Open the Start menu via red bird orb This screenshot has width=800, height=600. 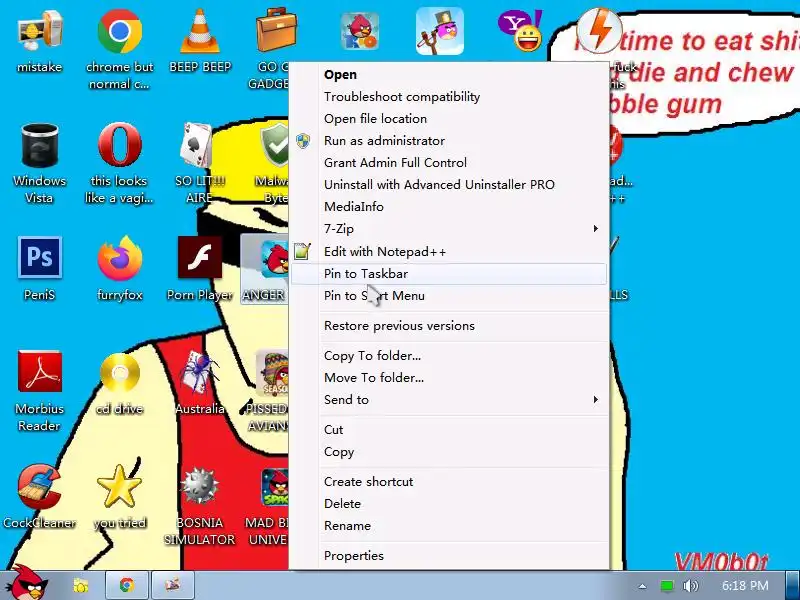[x=28, y=584]
